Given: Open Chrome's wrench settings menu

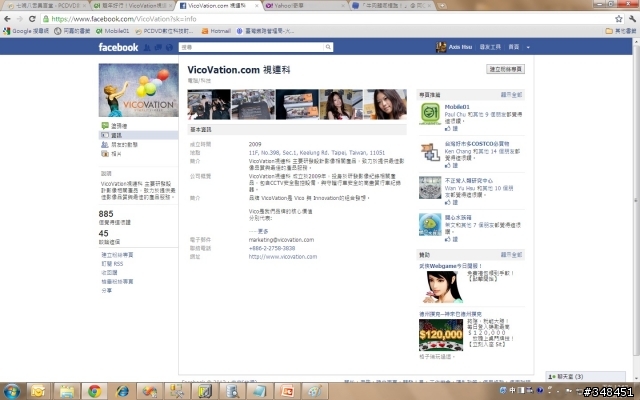Looking at the screenshot, I should pos(632,19).
